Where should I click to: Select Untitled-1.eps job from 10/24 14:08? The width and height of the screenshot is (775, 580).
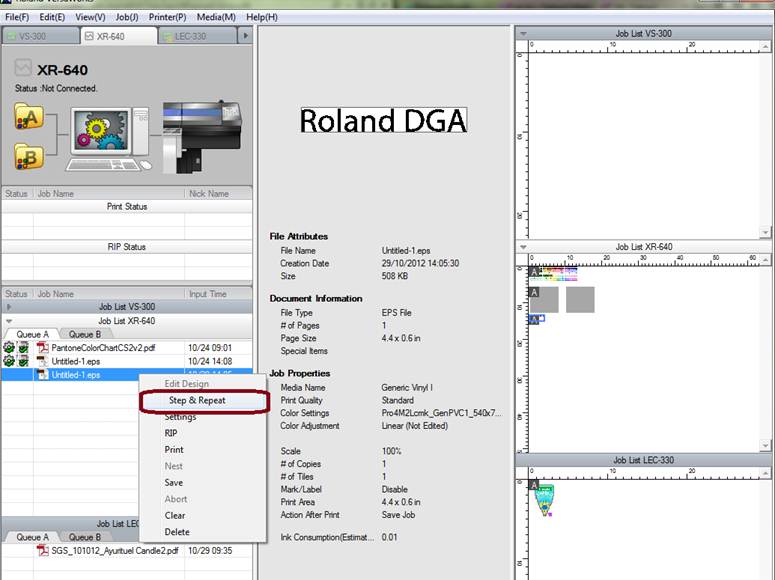[x=127, y=361]
